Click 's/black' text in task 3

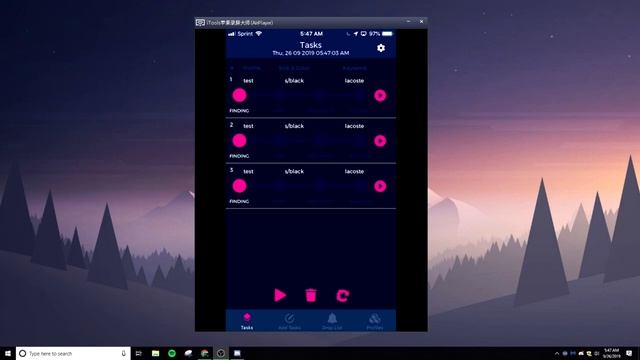(x=294, y=171)
